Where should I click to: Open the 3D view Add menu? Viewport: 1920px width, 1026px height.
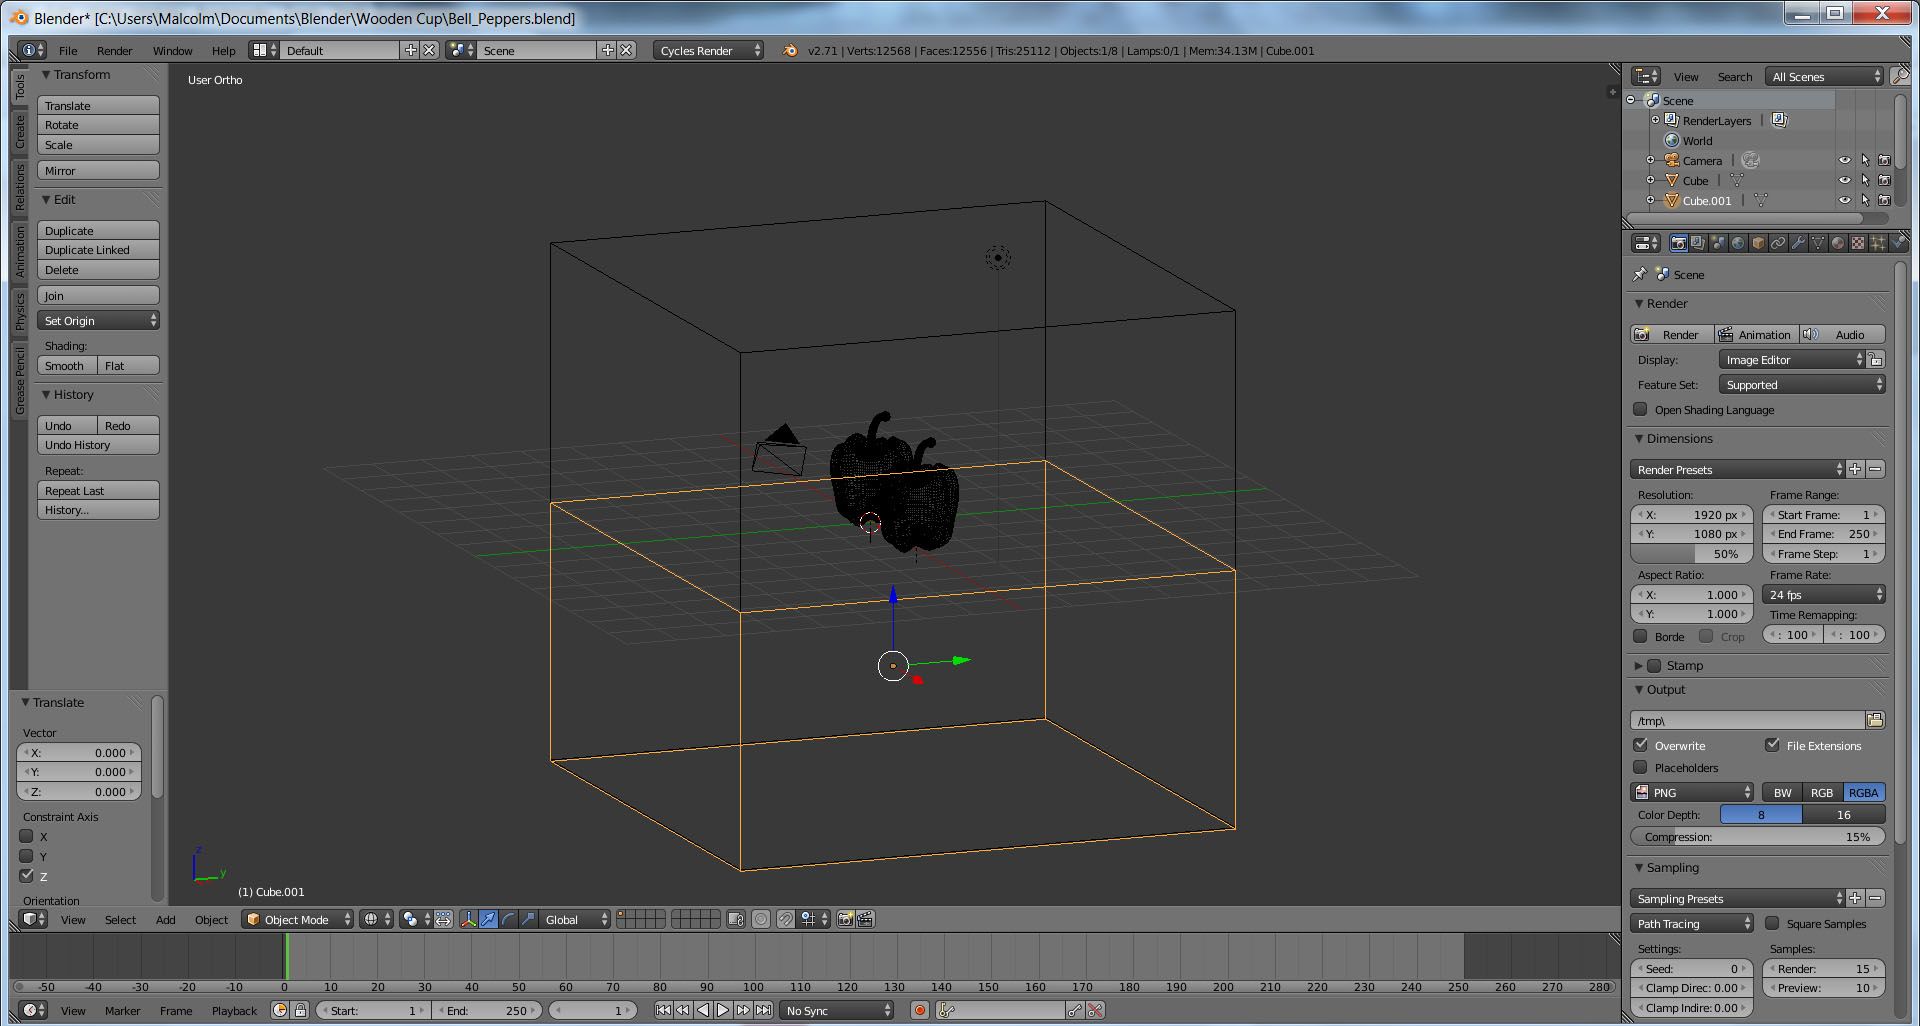point(165,919)
